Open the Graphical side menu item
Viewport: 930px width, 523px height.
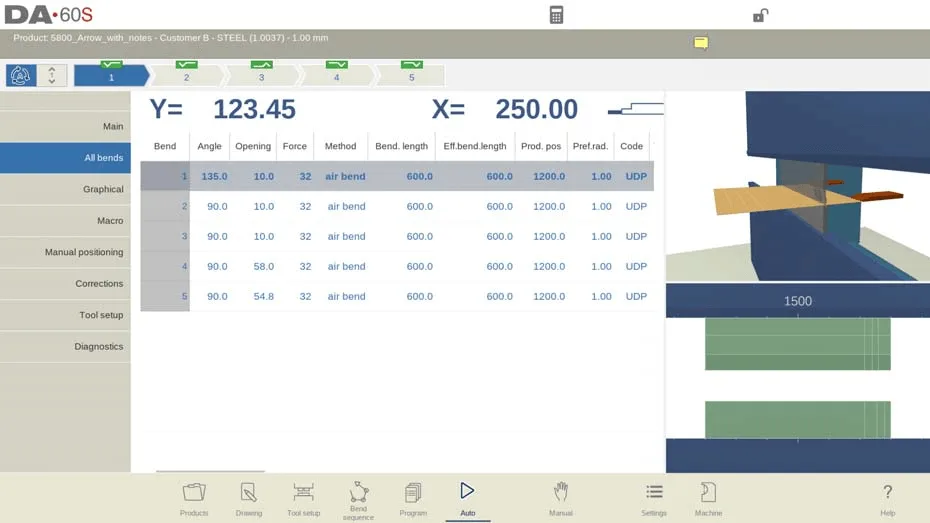coord(65,189)
